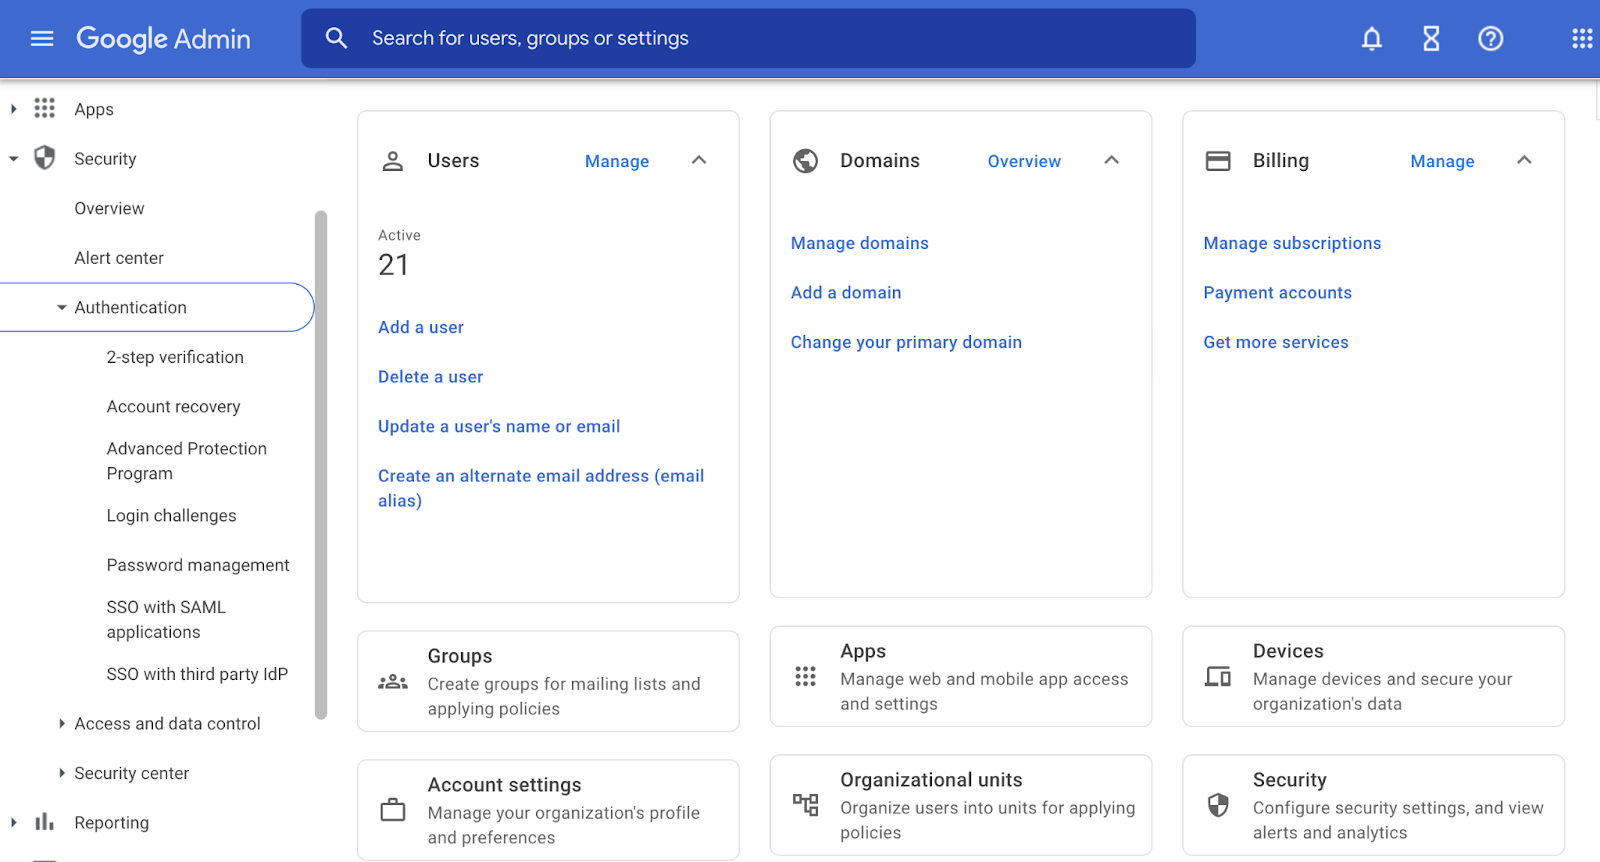Image resolution: width=1600 pixels, height=862 pixels.
Task: Collapse the Security sidebar section
Action: tap(13, 159)
